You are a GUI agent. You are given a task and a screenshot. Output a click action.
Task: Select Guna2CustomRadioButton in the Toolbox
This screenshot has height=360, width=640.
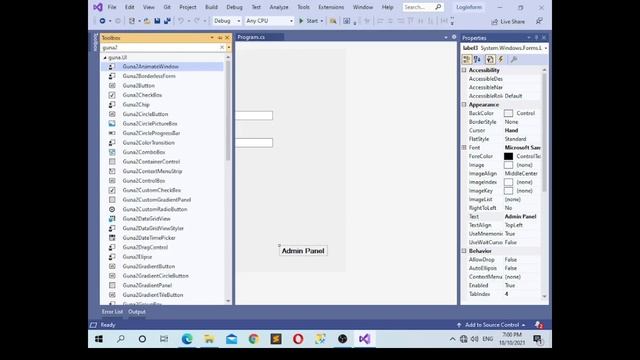155,209
